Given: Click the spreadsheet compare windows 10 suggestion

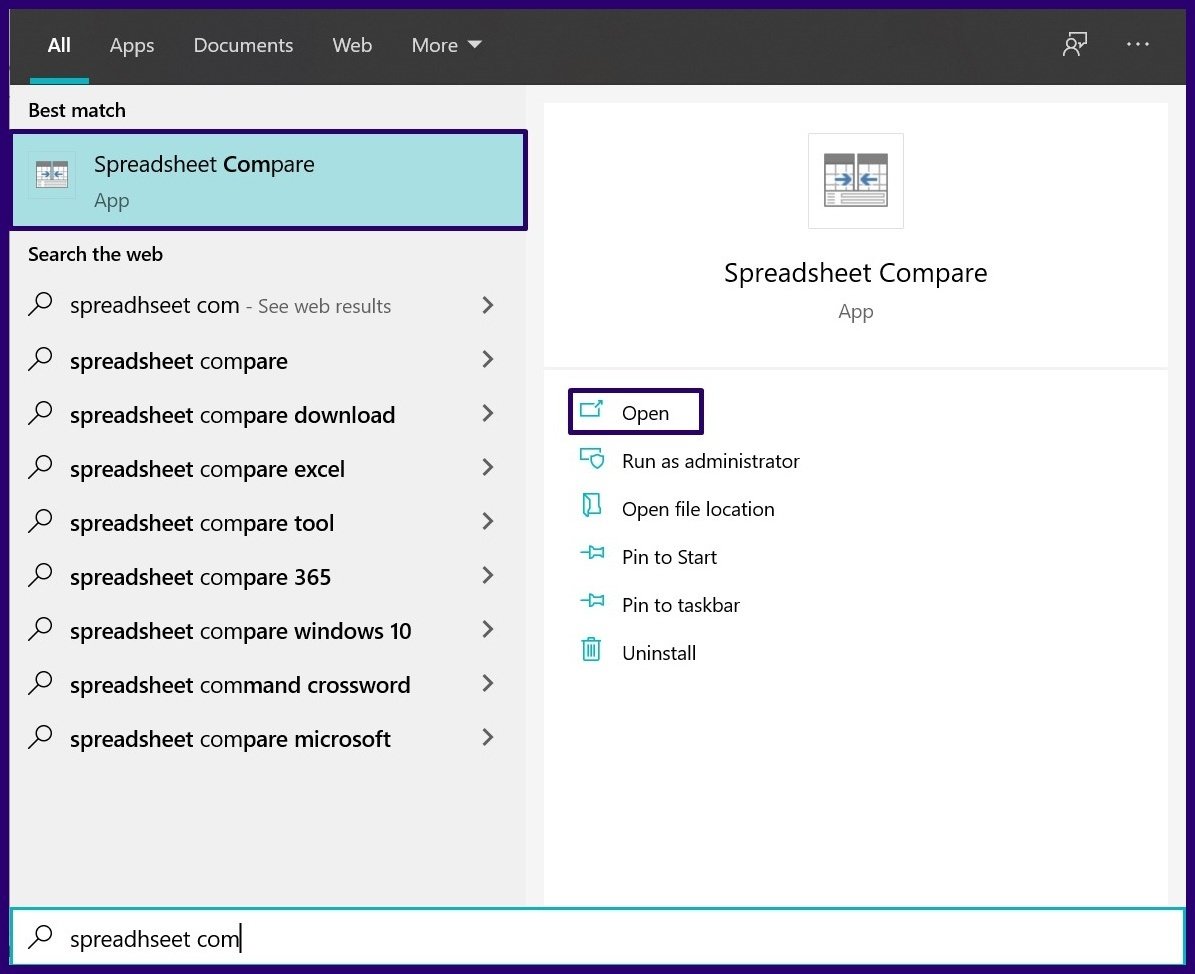Looking at the screenshot, I should 240,630.
